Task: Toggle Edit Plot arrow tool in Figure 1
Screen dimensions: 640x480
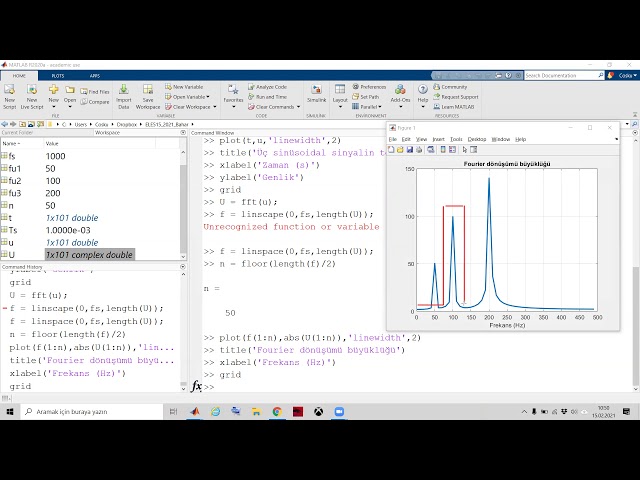Action: click(x=464, y=150)
